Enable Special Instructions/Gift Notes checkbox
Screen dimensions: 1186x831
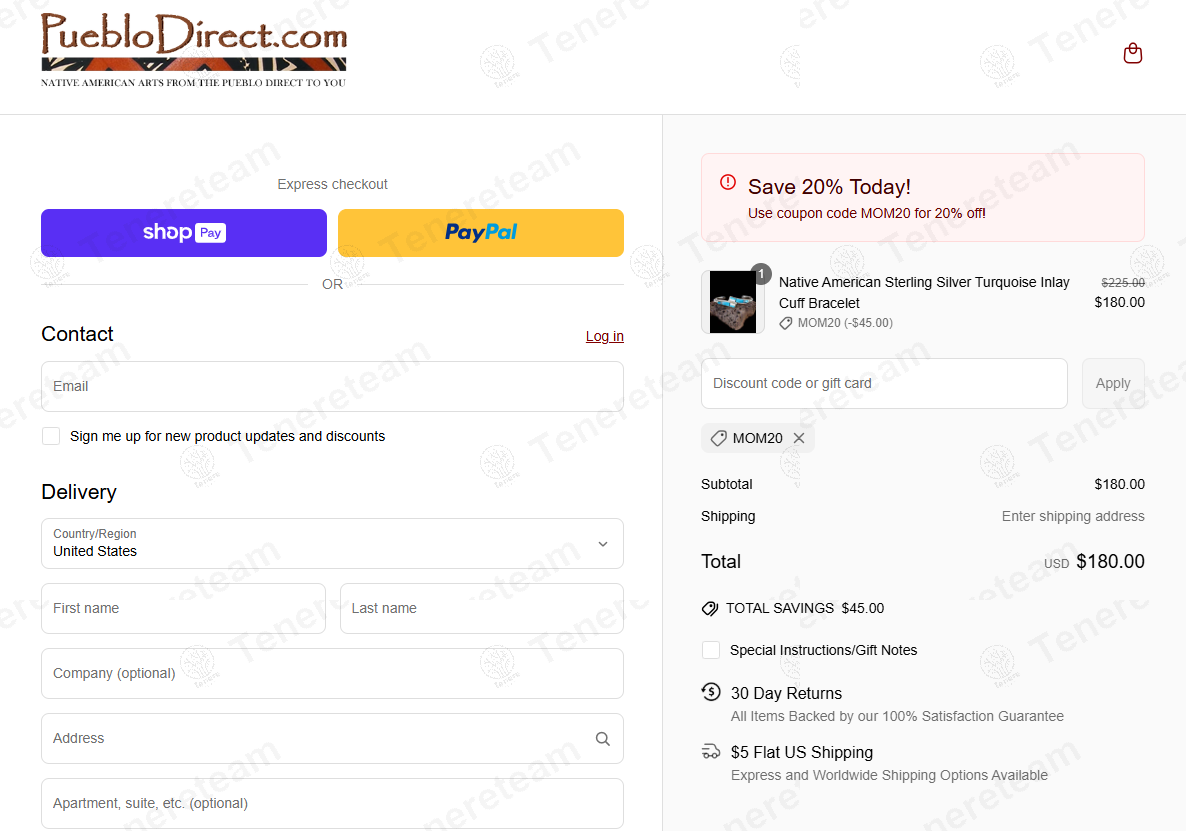711,650
